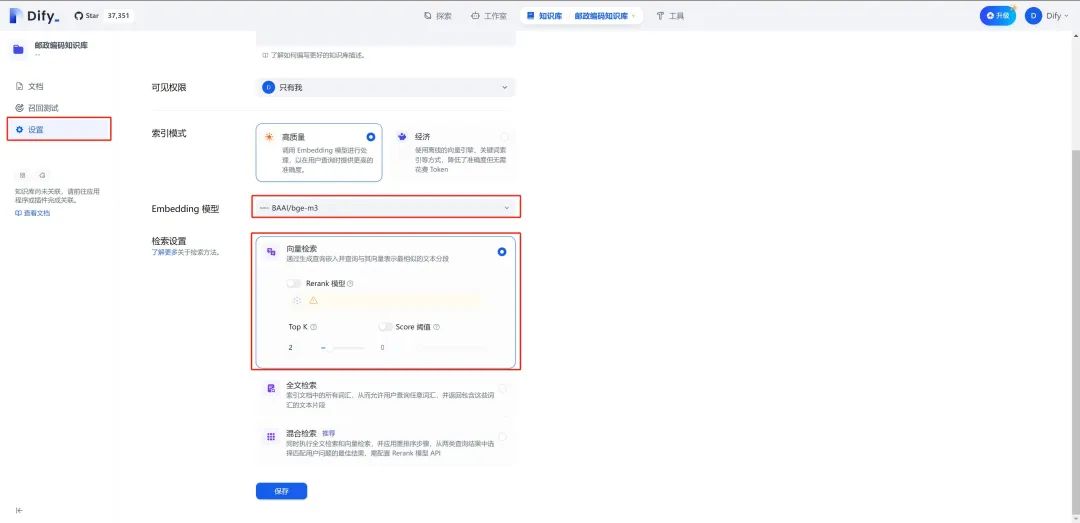Click the help icon next to Top K
This screenshot has width=1080, height=523.
(x=313, y=327)
